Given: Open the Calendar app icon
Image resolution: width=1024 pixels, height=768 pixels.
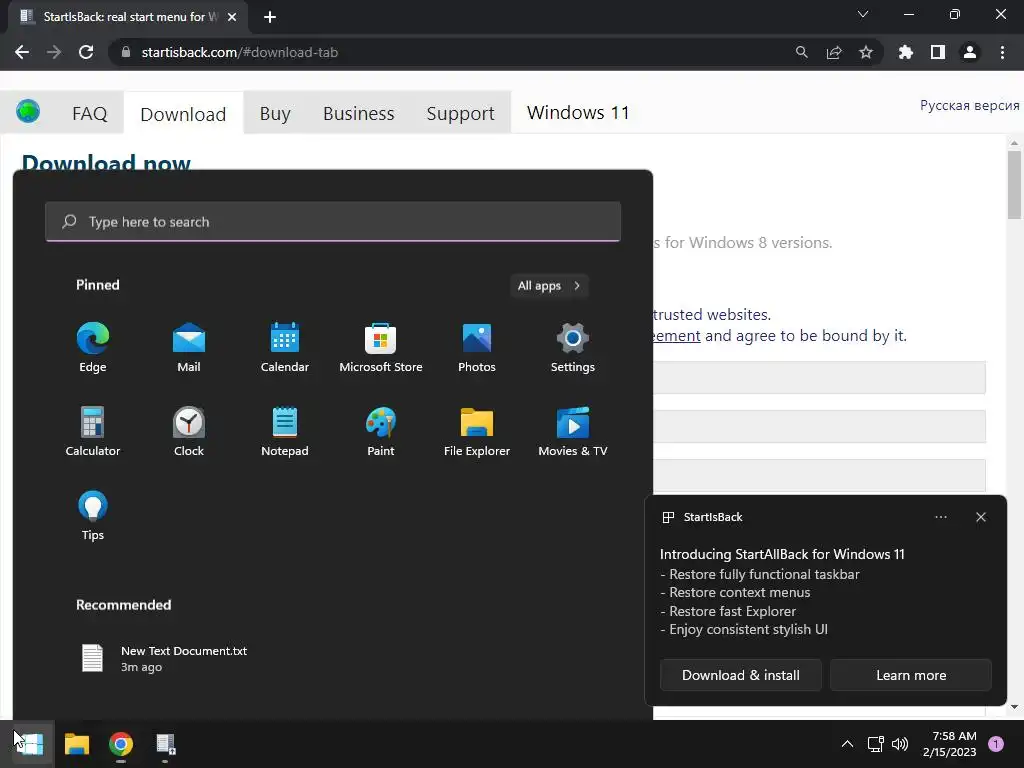Looking at the screenshot, I should (x=285, y=347).
